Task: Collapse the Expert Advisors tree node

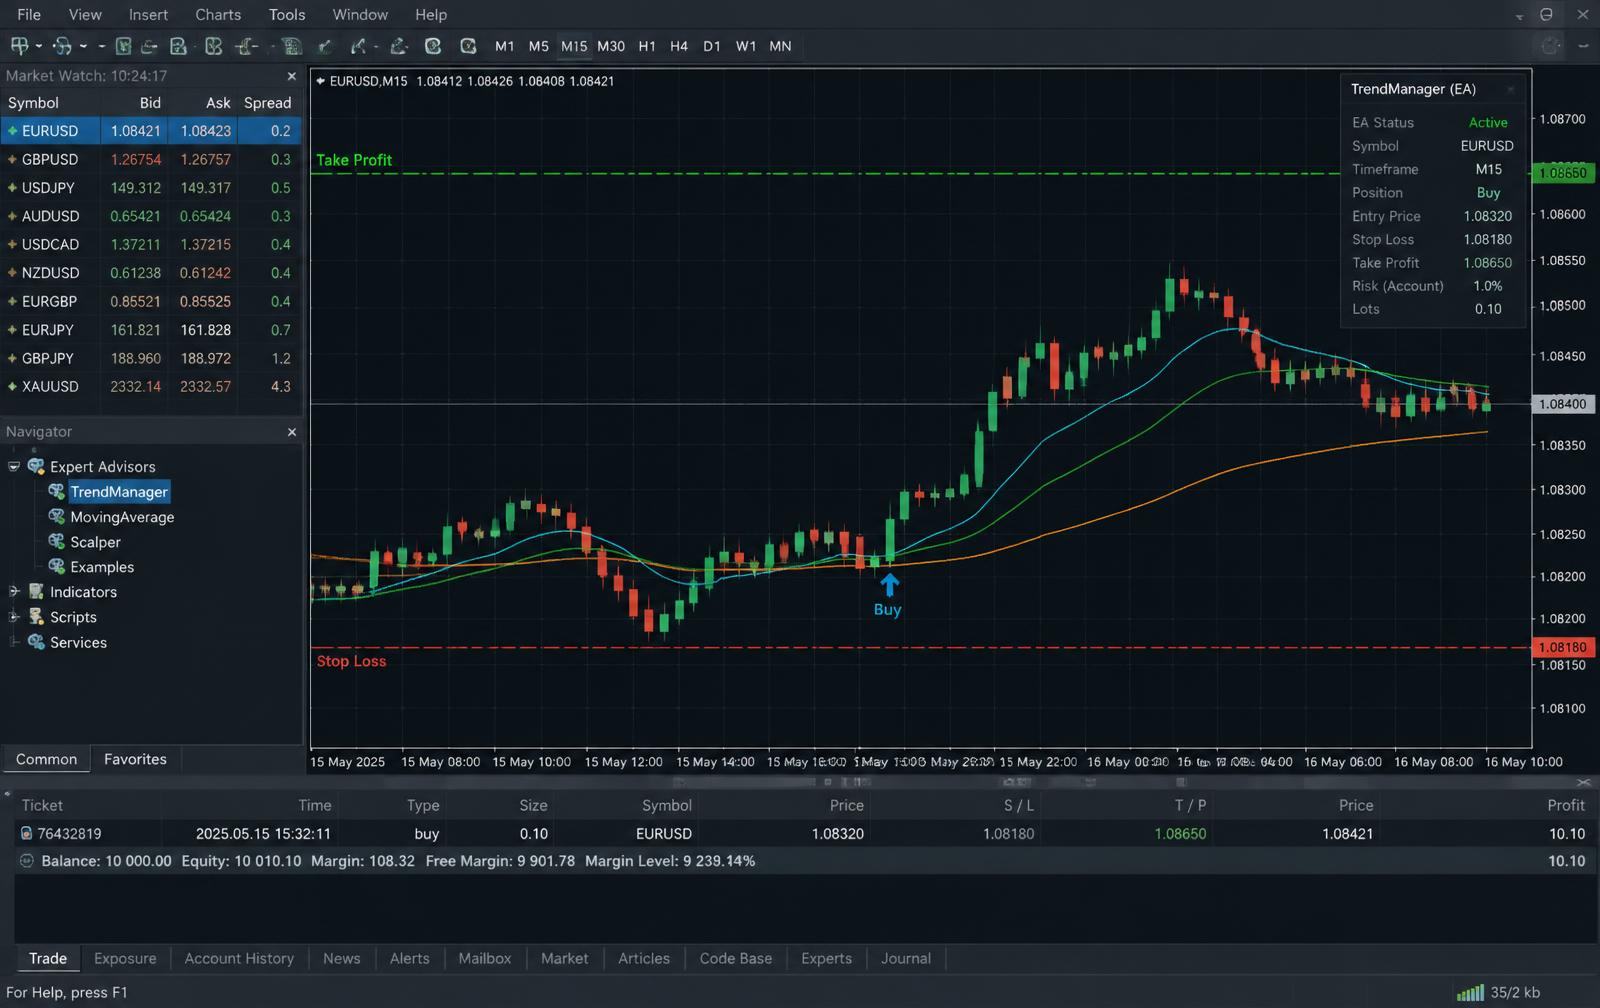Action: 14,466
